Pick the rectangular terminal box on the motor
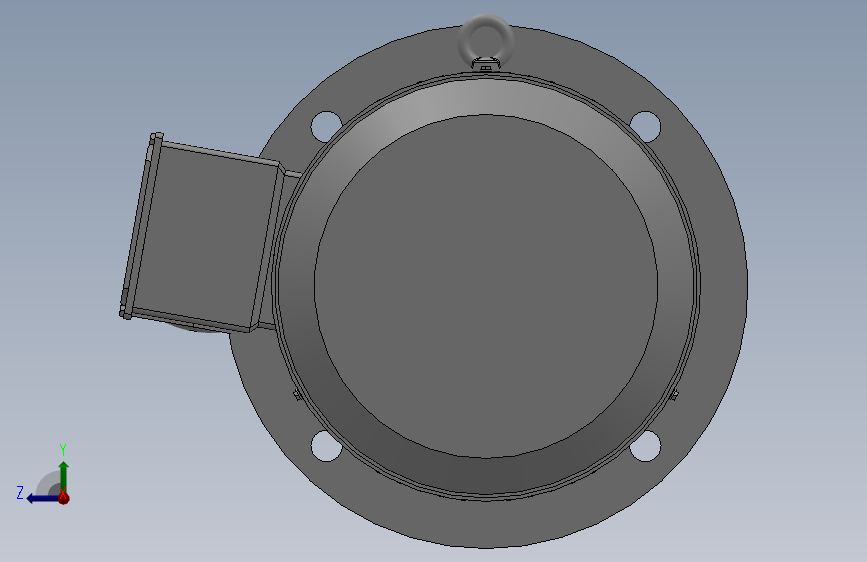 click(203, 232)
